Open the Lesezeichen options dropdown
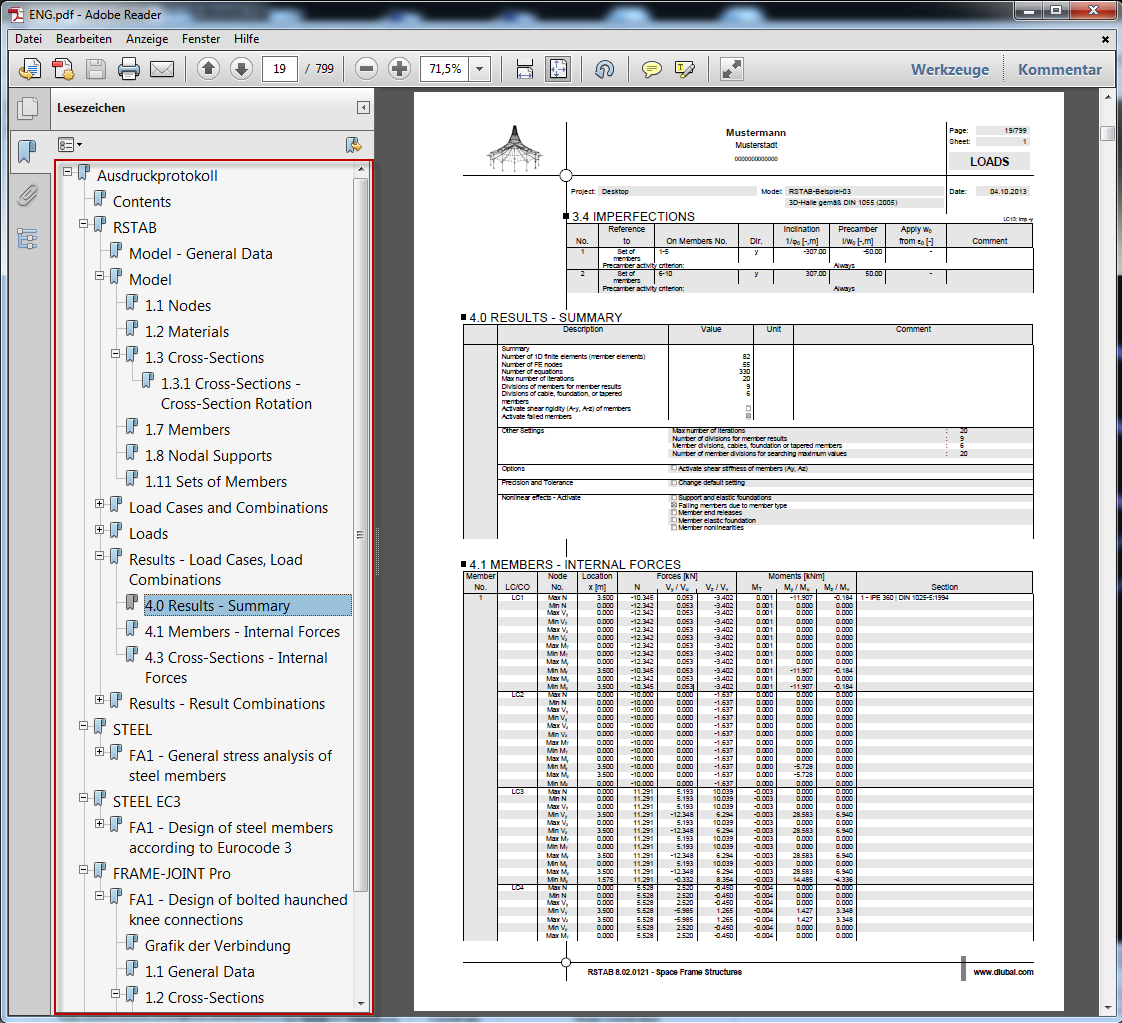The height and width of the screenshot is (1023, 1122). tap(70, 146)
